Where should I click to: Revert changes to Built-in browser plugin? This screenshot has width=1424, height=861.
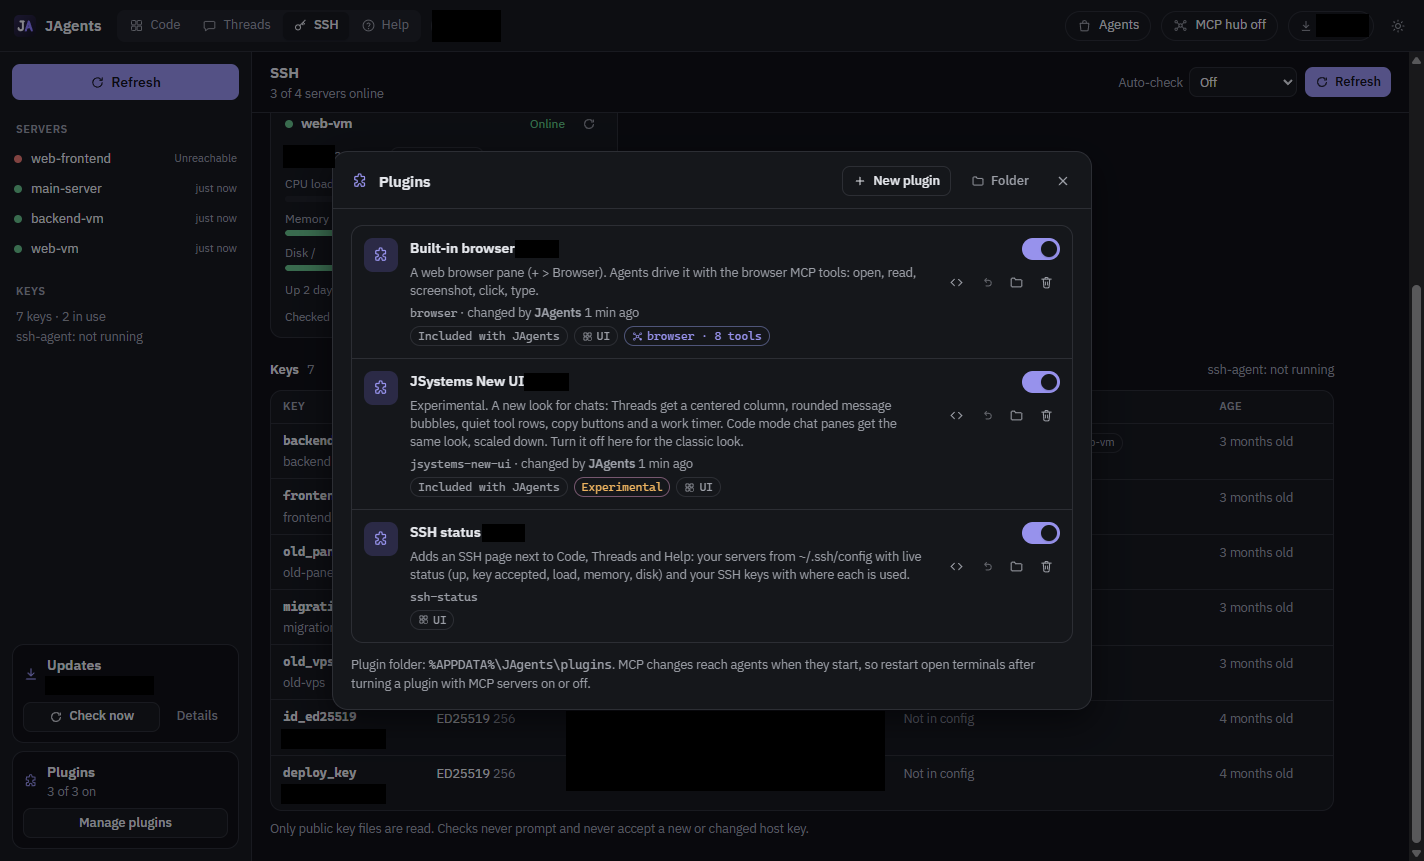(x=987, y=283)
